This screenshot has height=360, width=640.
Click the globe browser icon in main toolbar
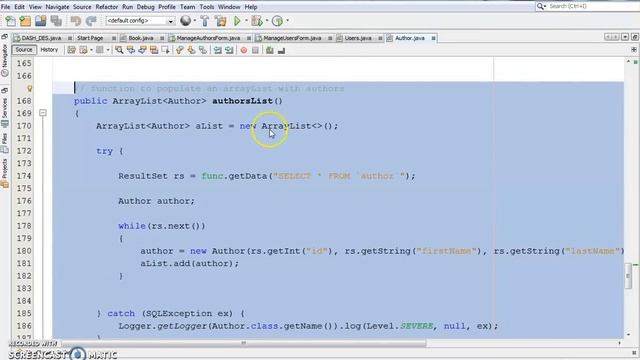tap(185, 21)
